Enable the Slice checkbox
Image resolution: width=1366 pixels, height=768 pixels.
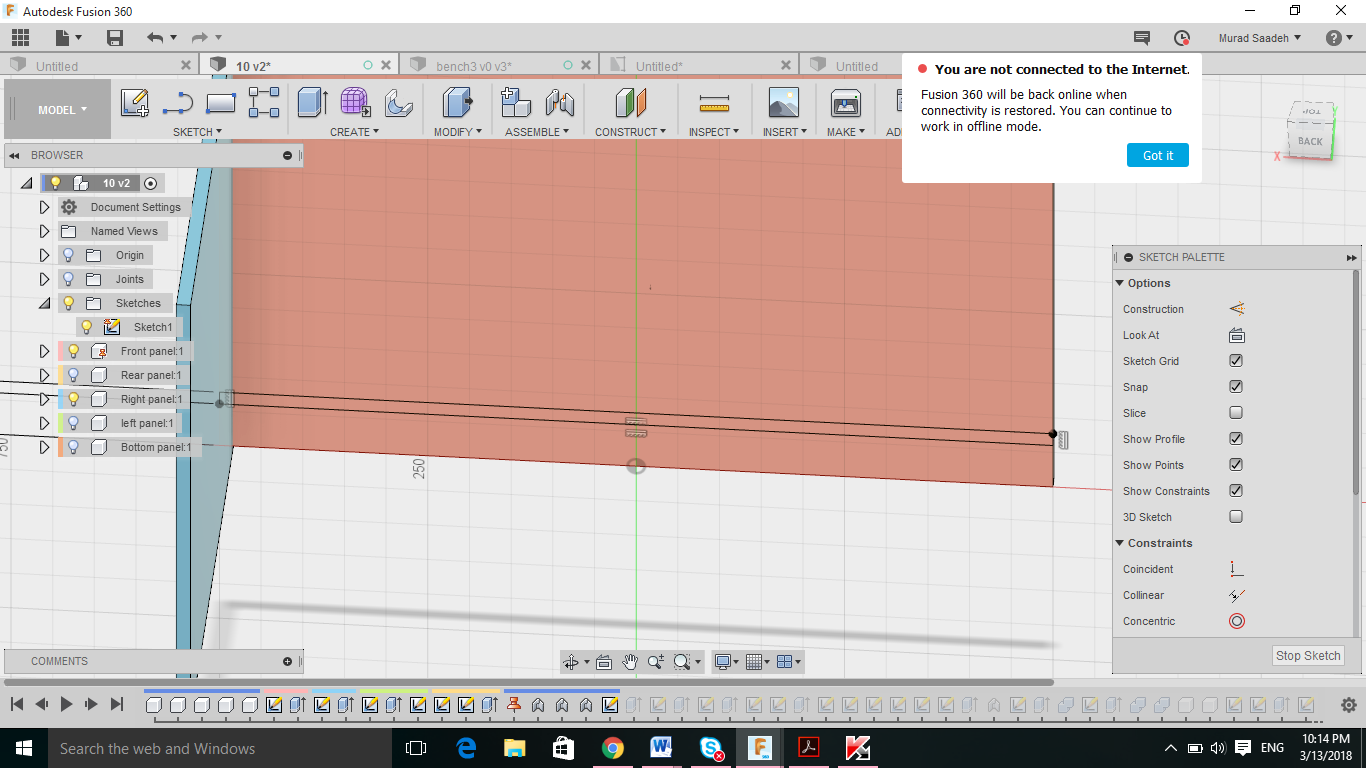[1236, 413]
